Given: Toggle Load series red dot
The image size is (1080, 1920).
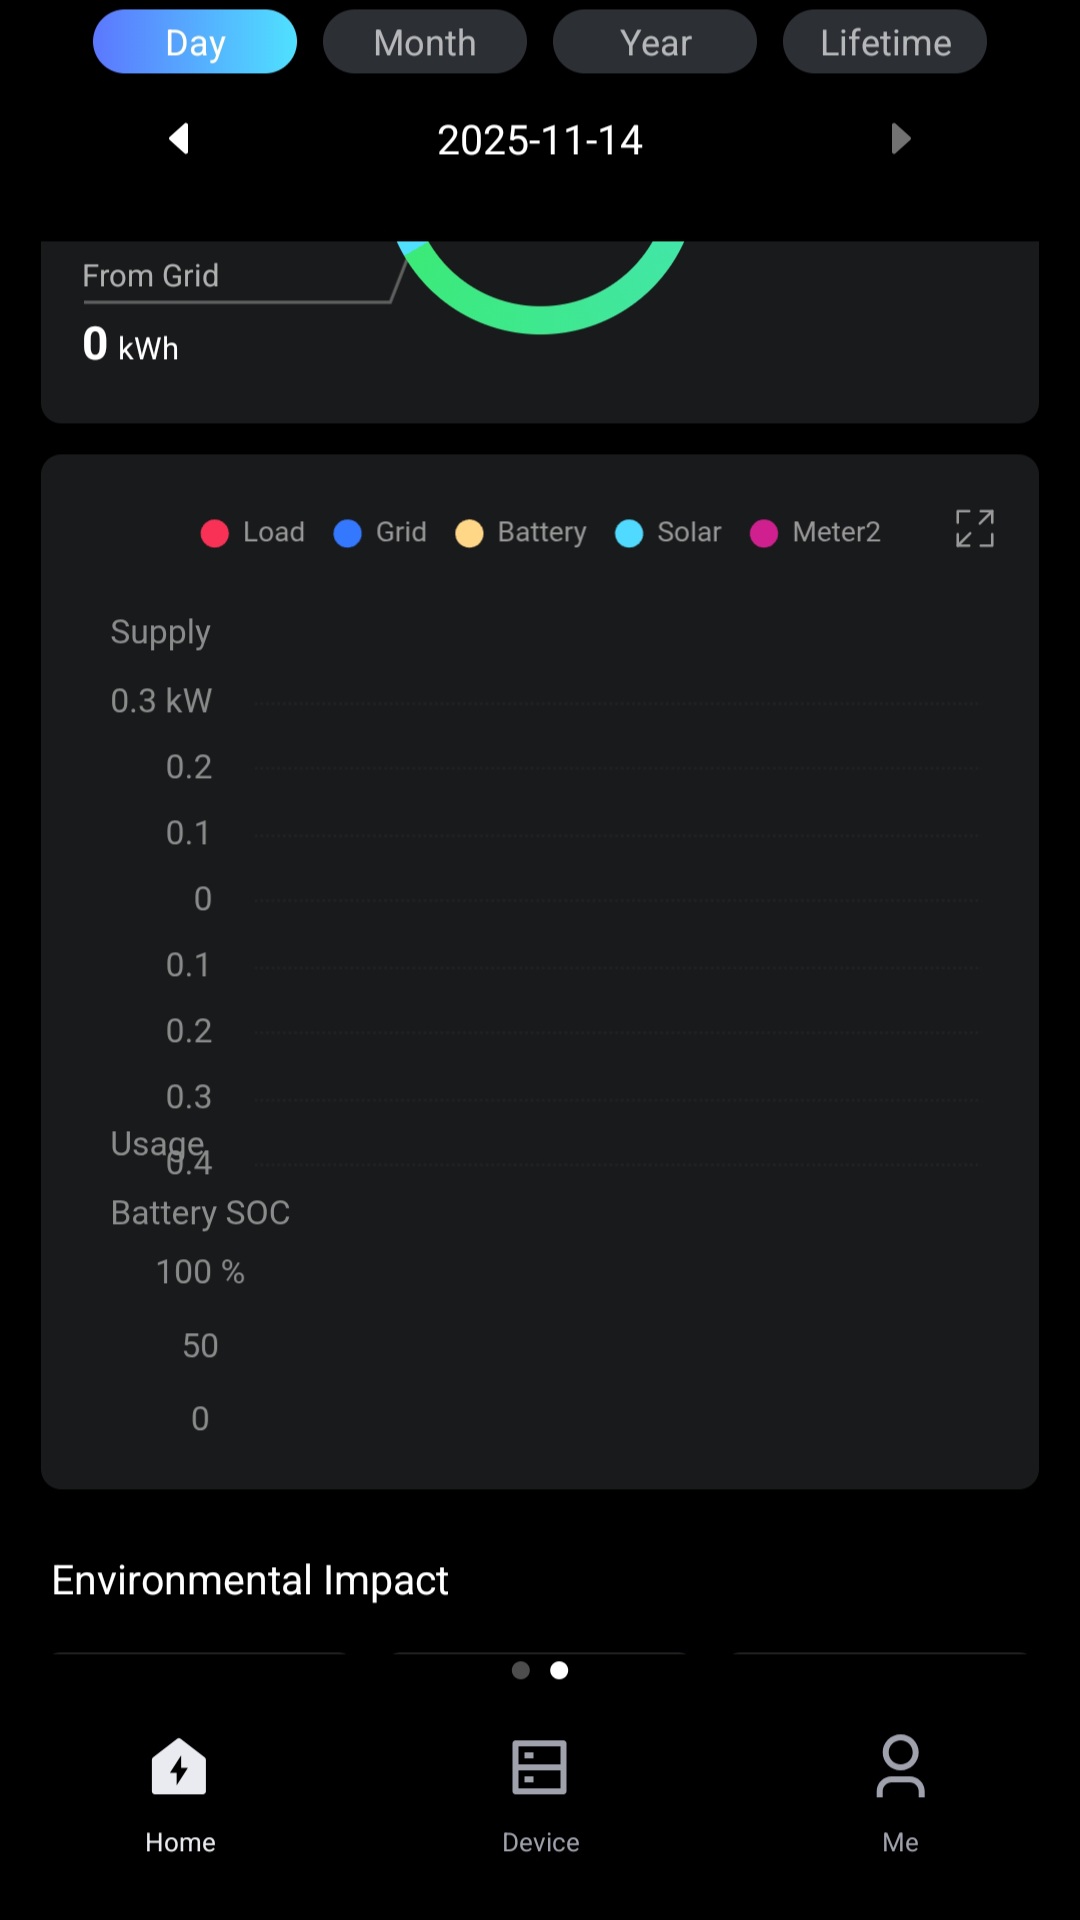Looking at the screenshot, I should tap(215, 533).
